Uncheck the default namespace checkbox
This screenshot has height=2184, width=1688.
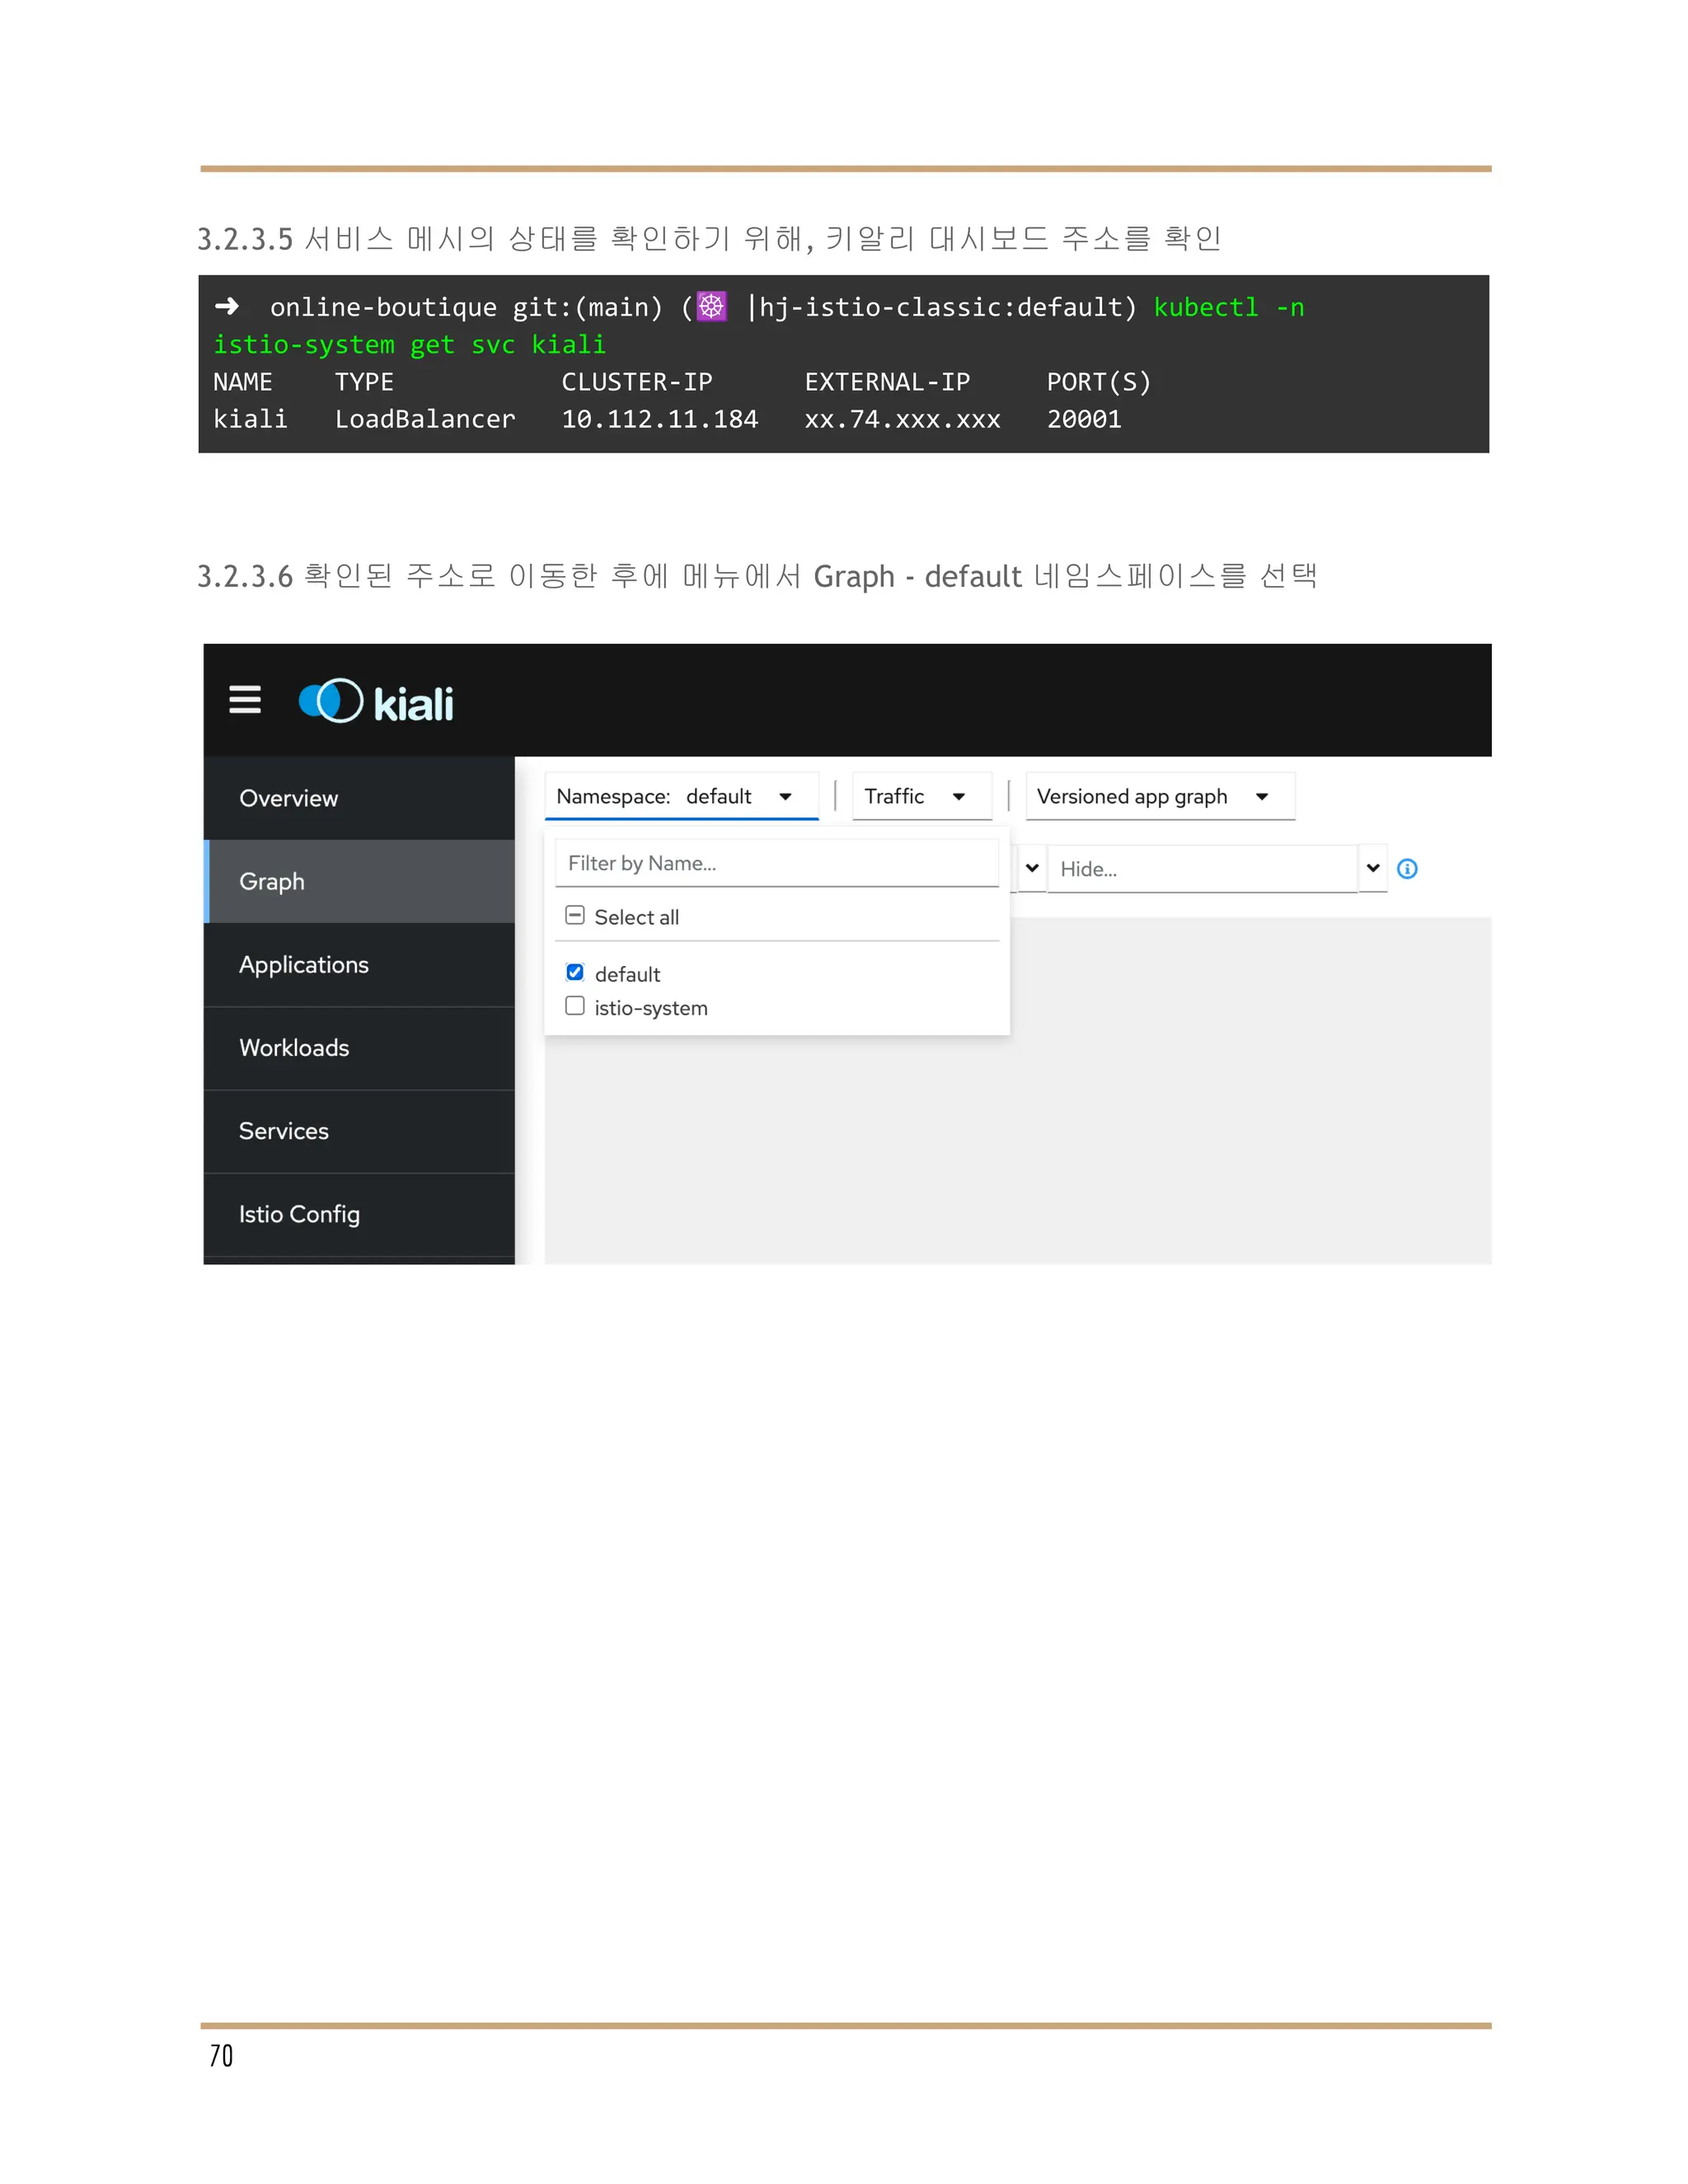coord(575,972)
